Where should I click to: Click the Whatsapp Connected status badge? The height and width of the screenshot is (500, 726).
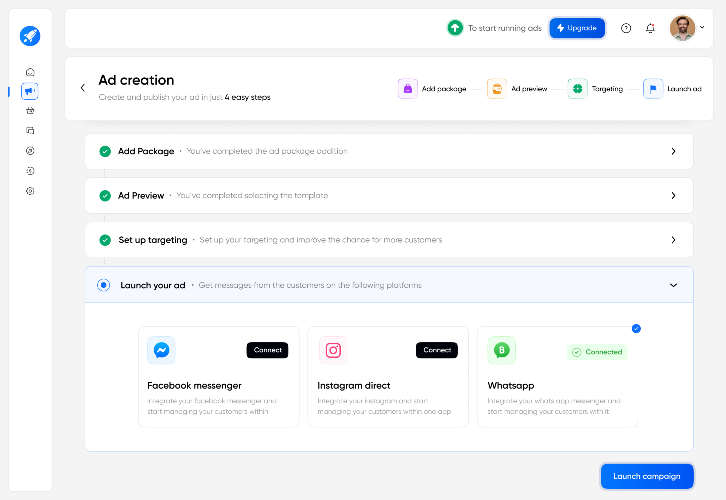point(597,352)
